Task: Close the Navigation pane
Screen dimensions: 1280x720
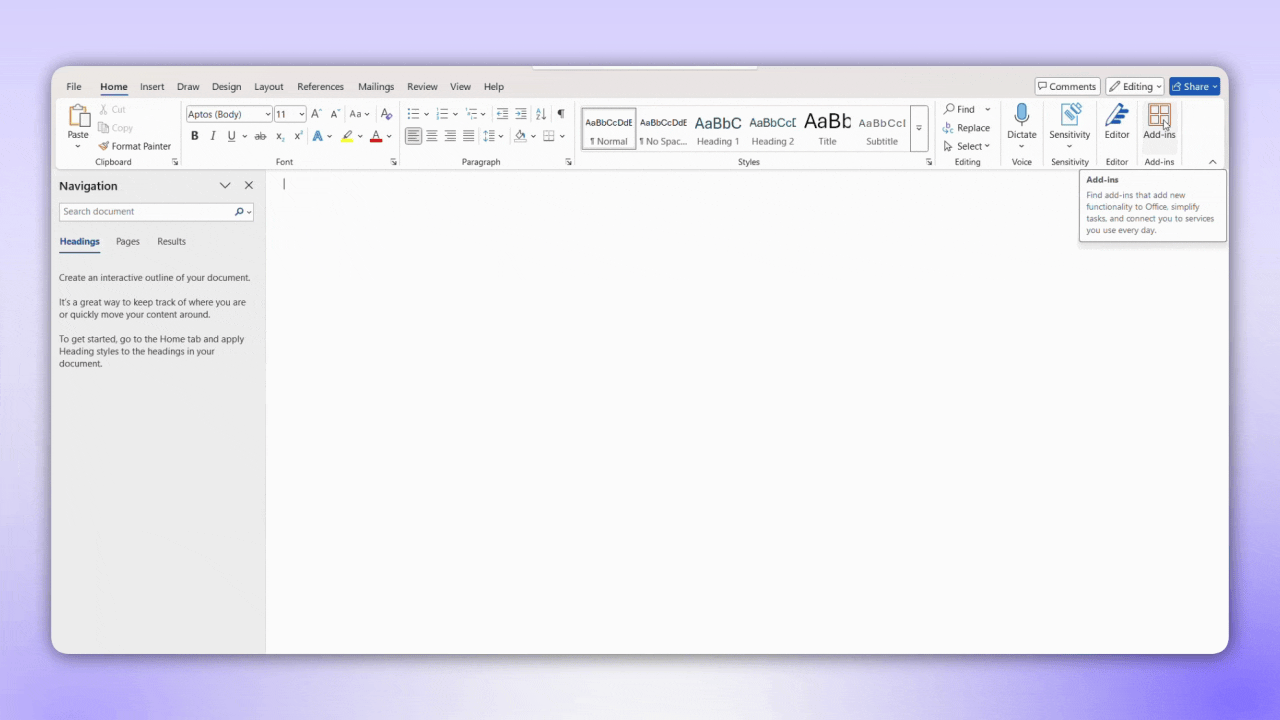Action: click(249, 186)
